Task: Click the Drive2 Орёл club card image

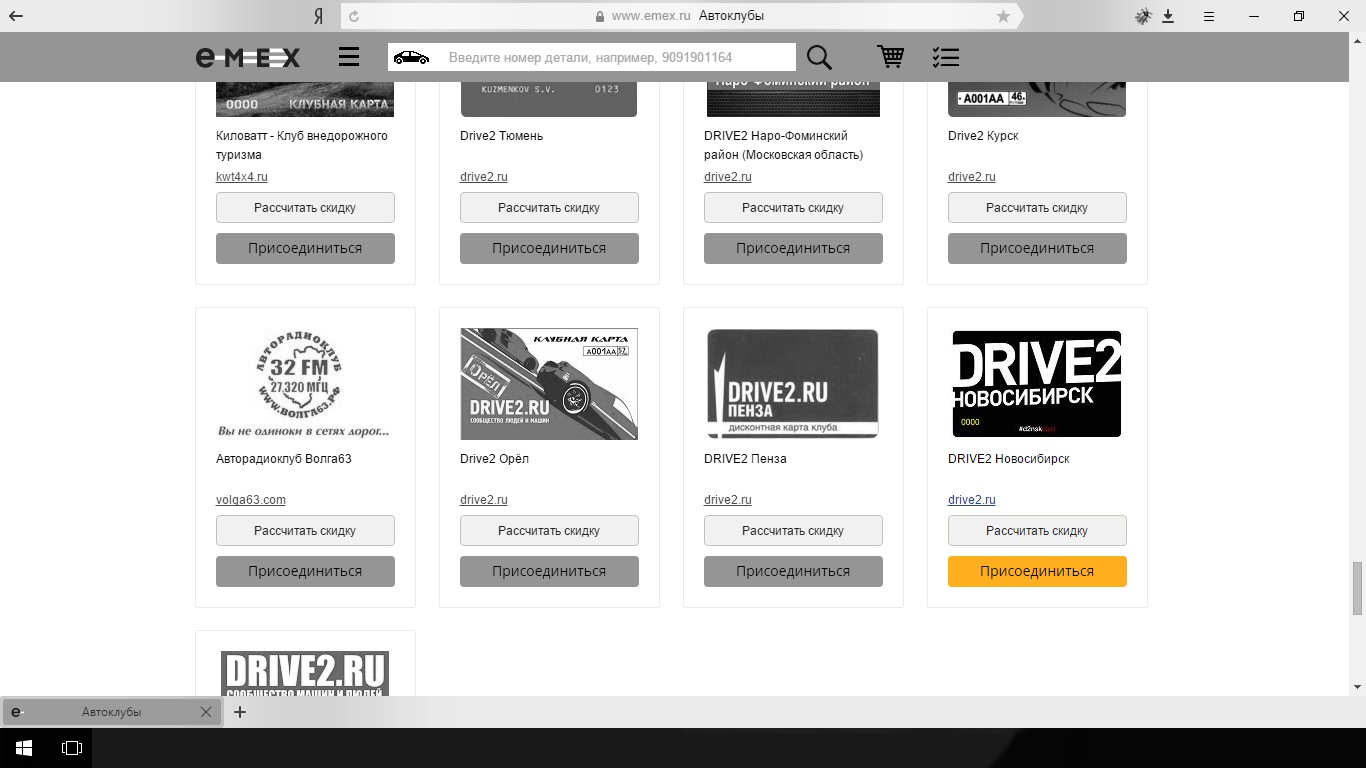Action: (549, 384)
